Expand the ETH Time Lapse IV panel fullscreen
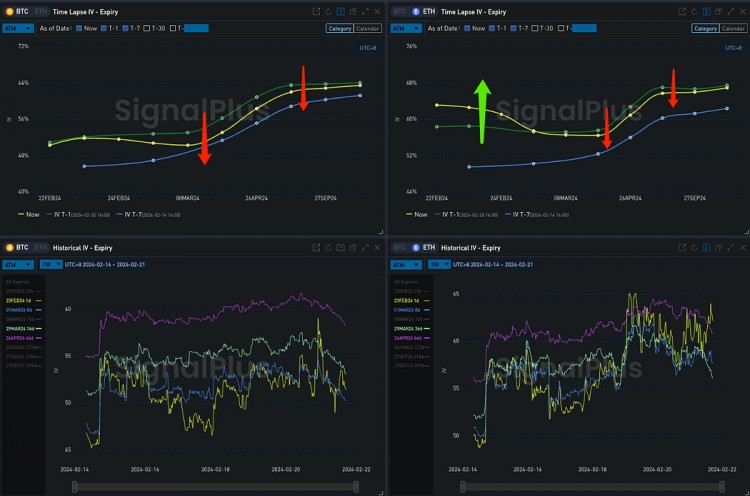 [728, 11]
